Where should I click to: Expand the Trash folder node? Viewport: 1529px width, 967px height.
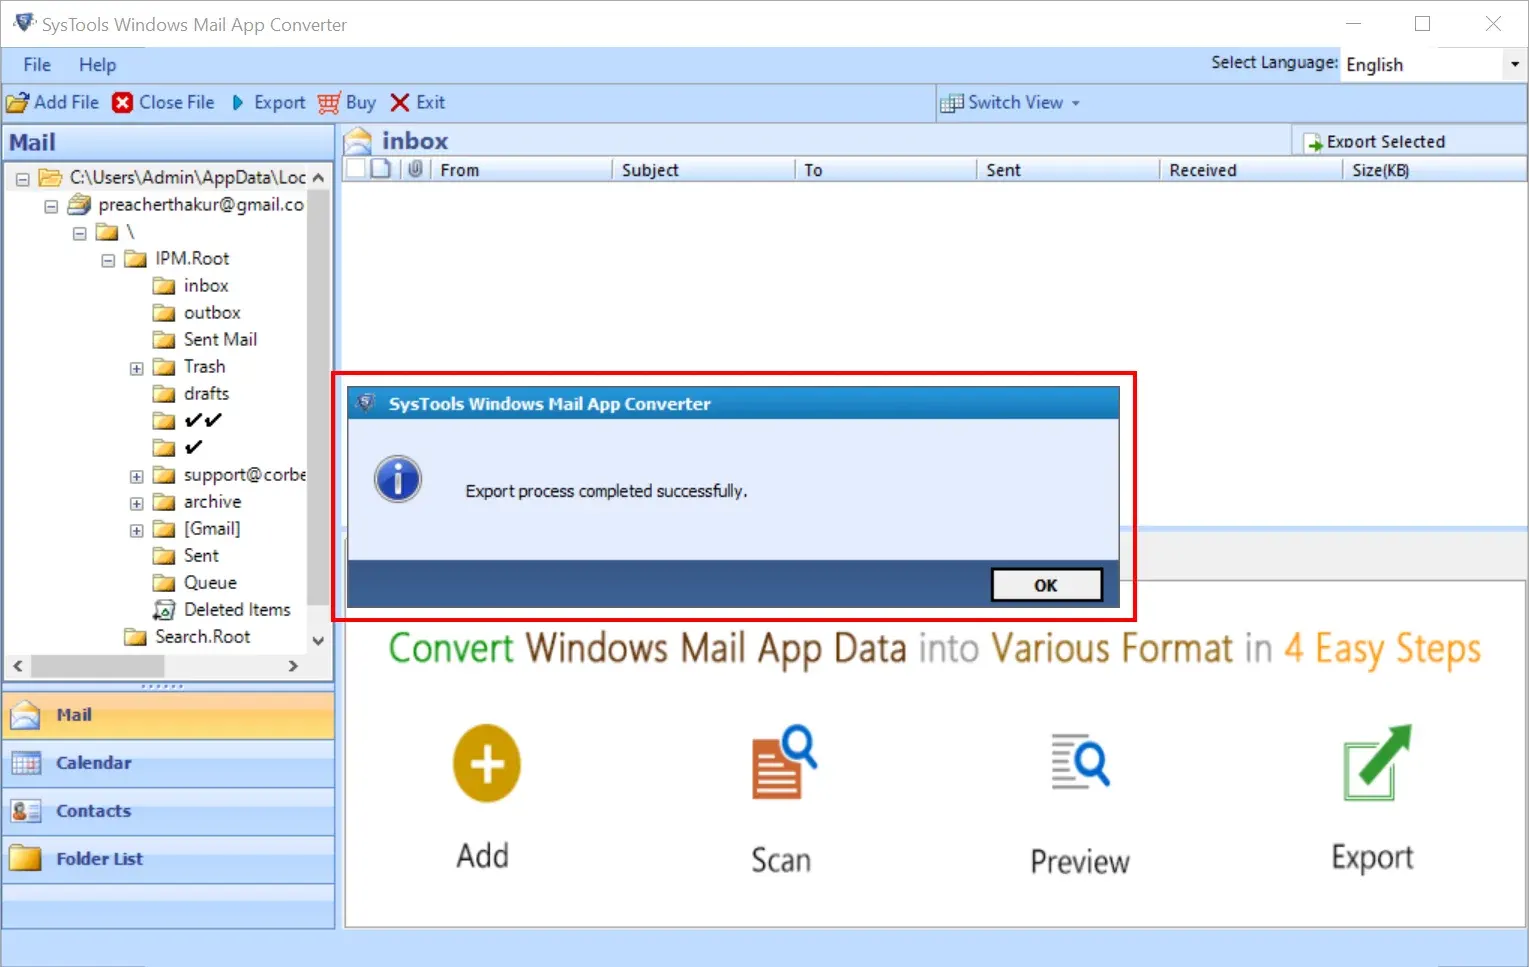pyautogui.click(x=137, y=368)
